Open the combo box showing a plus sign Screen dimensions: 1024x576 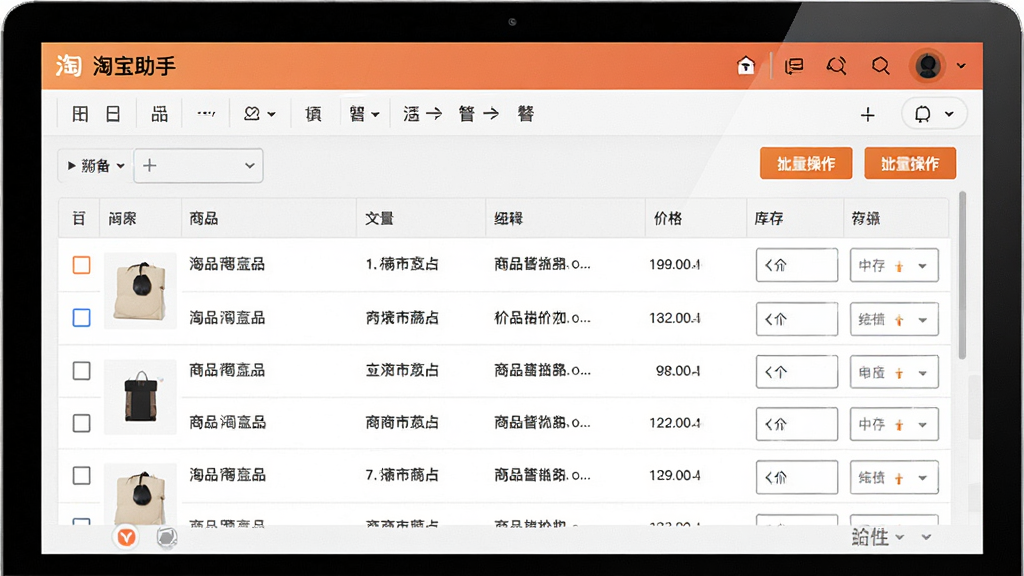pos(199,166)
